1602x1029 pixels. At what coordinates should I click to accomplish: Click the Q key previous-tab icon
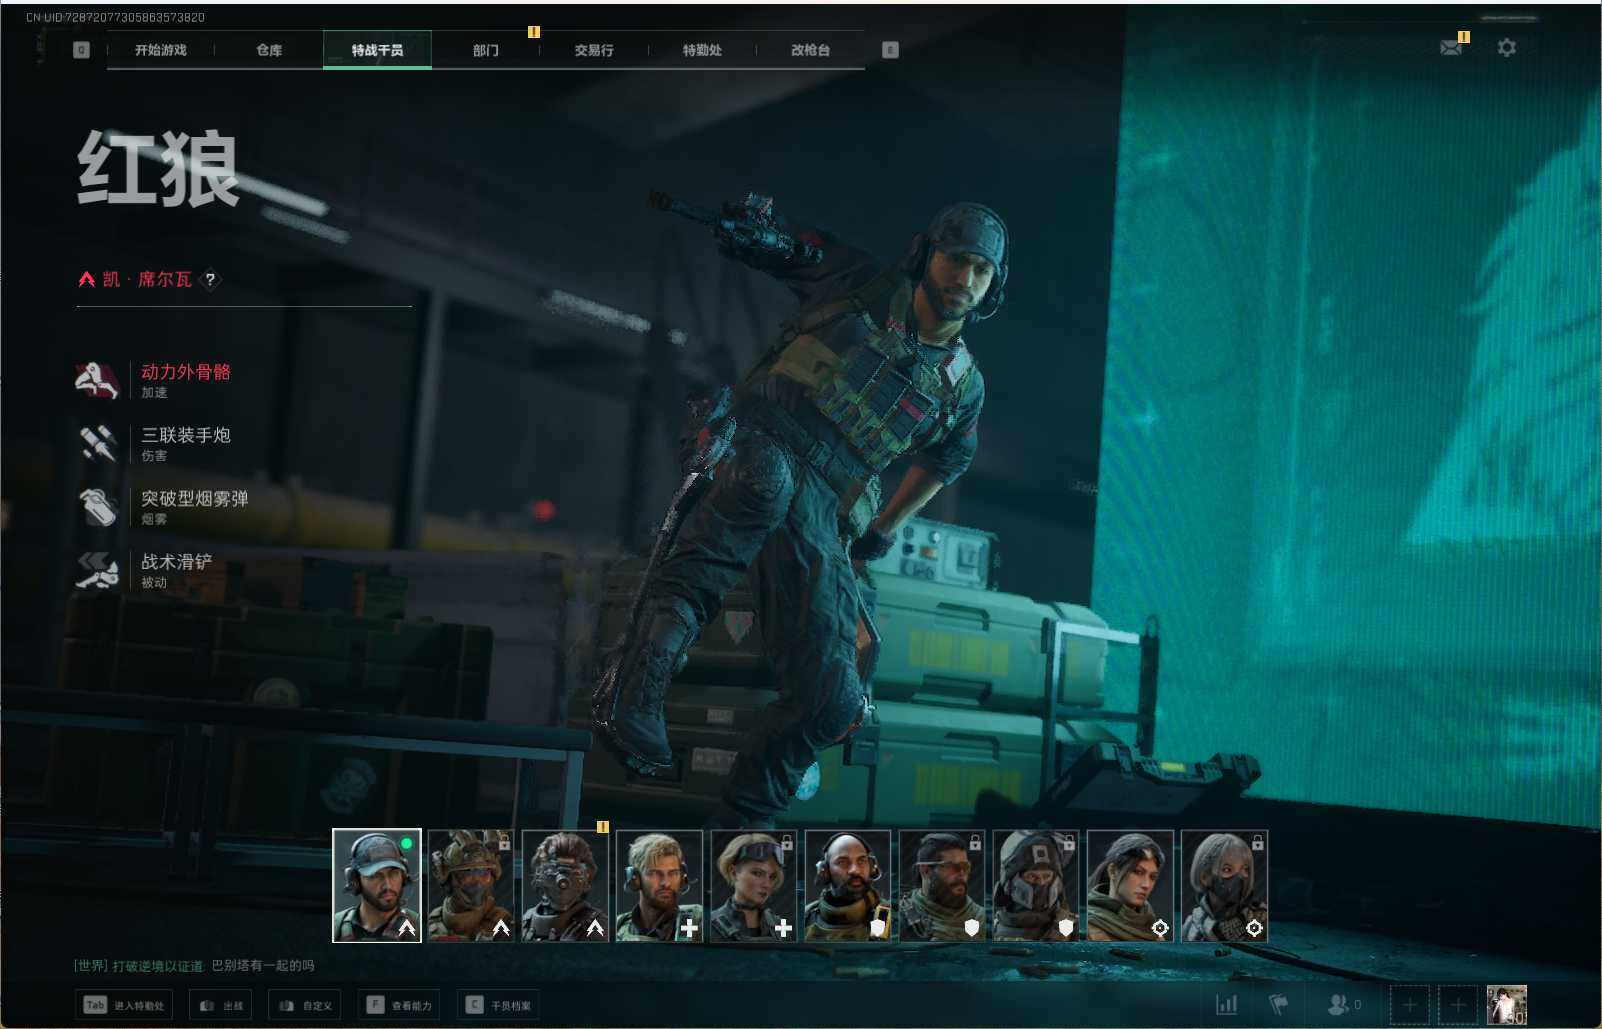pyautogui.click(x=82, y=50)
